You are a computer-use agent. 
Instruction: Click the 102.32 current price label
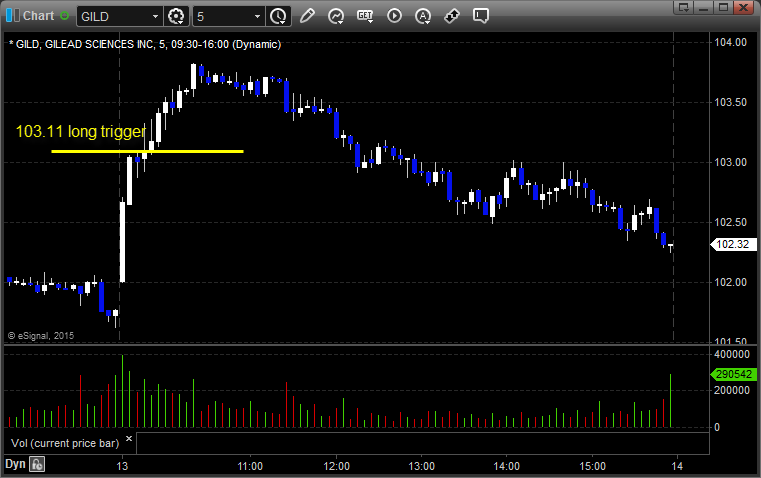tap(733, 244)
